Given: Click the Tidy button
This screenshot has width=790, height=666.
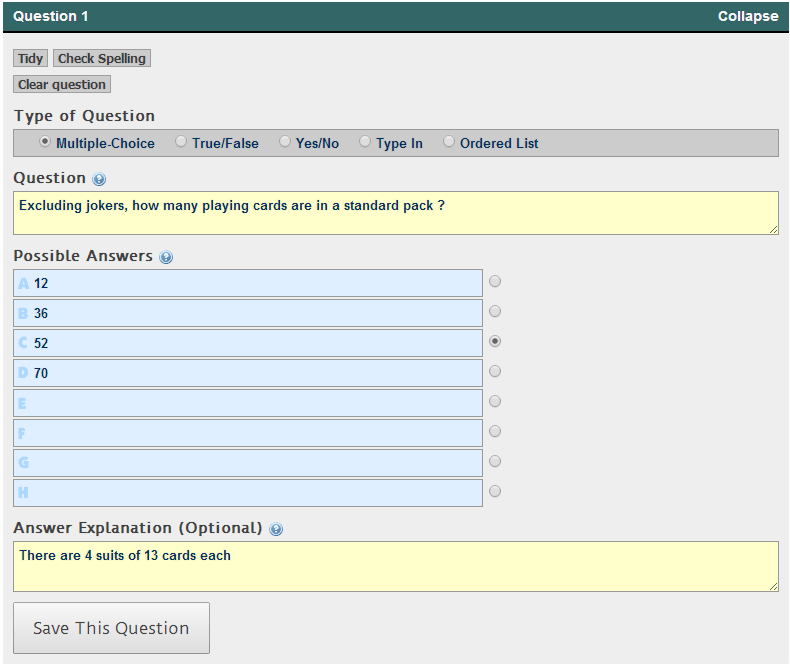Looking at the screenshot, I should pyautogui.click(x=30, y=58).
